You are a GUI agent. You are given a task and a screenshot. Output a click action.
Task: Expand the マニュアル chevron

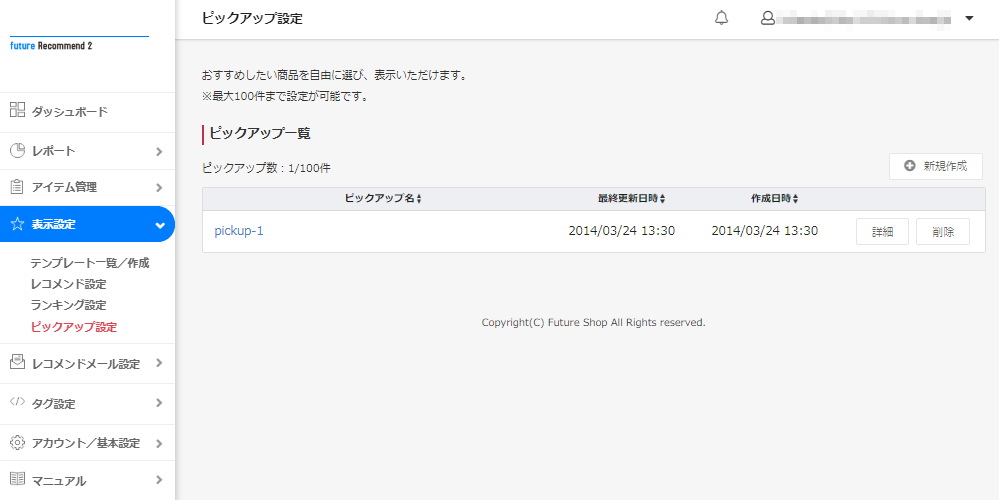tap(159, 480)
